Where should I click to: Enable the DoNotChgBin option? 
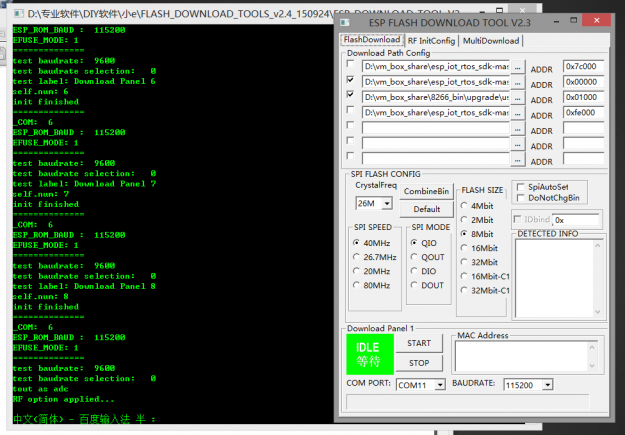click(520, 198)
